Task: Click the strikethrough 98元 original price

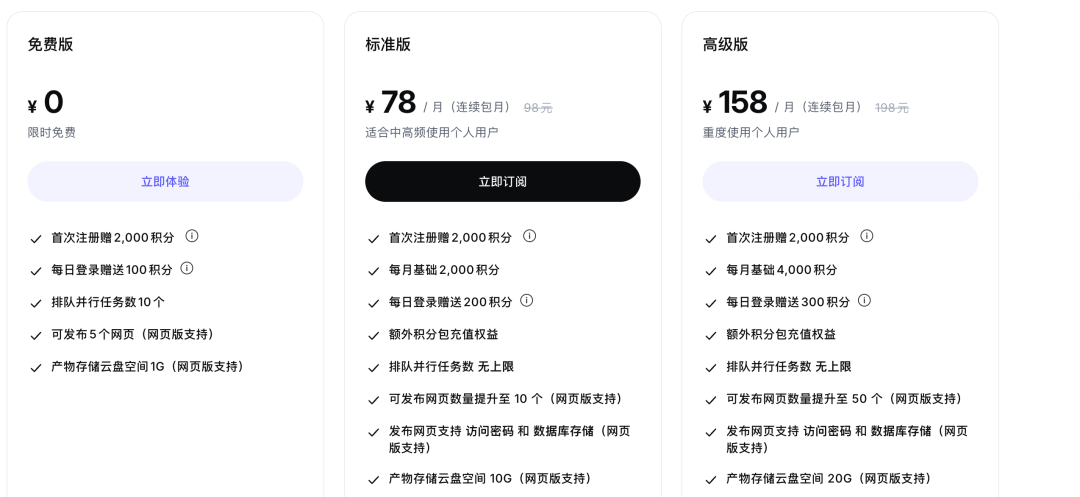Action: (538, 108)
